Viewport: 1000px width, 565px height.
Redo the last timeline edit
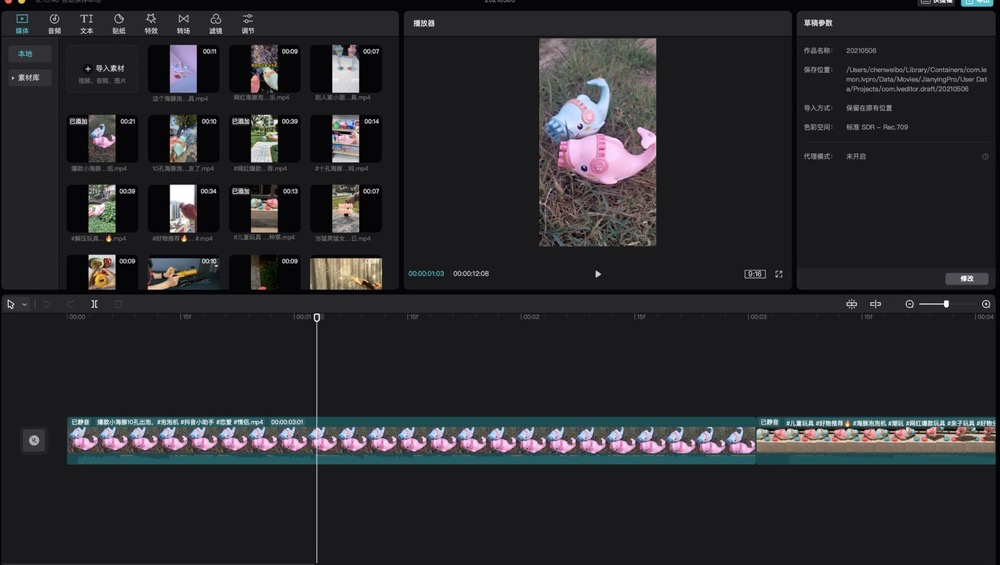click(x=70, y=304)
